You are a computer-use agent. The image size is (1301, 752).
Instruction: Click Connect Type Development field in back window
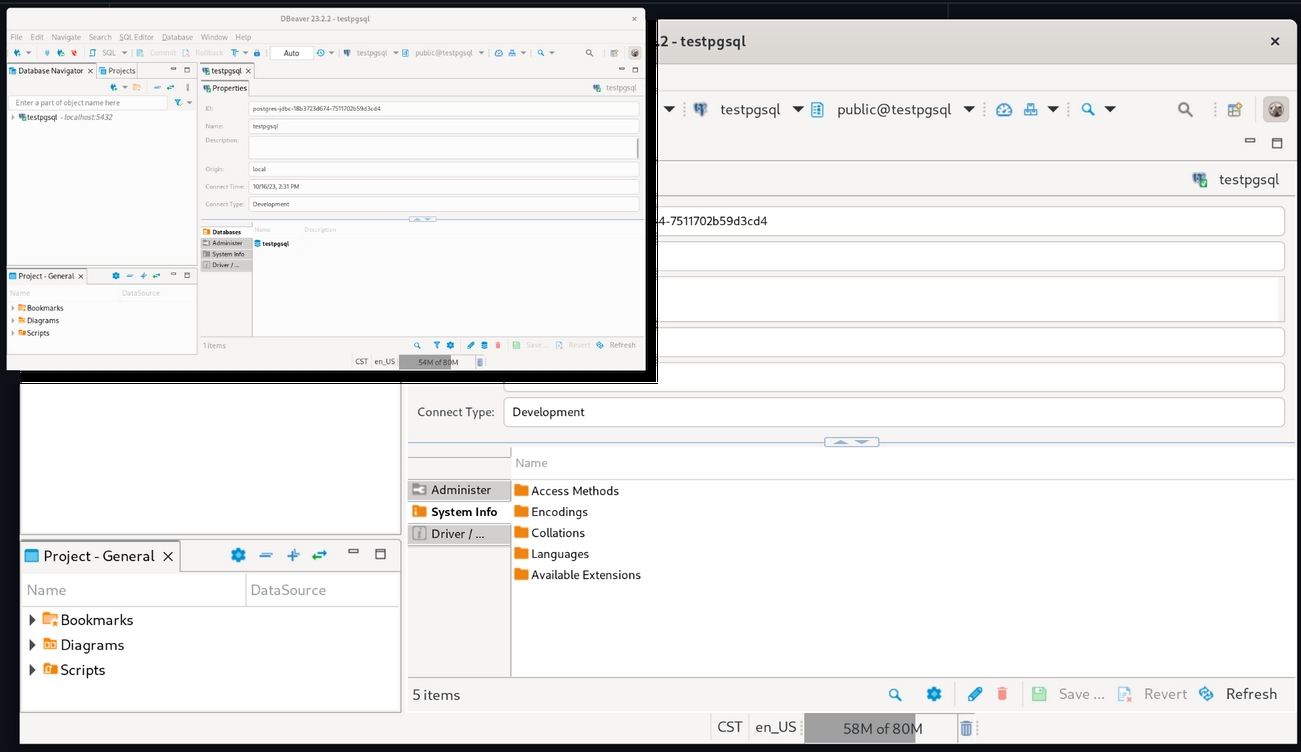click(x=894, y=412)
